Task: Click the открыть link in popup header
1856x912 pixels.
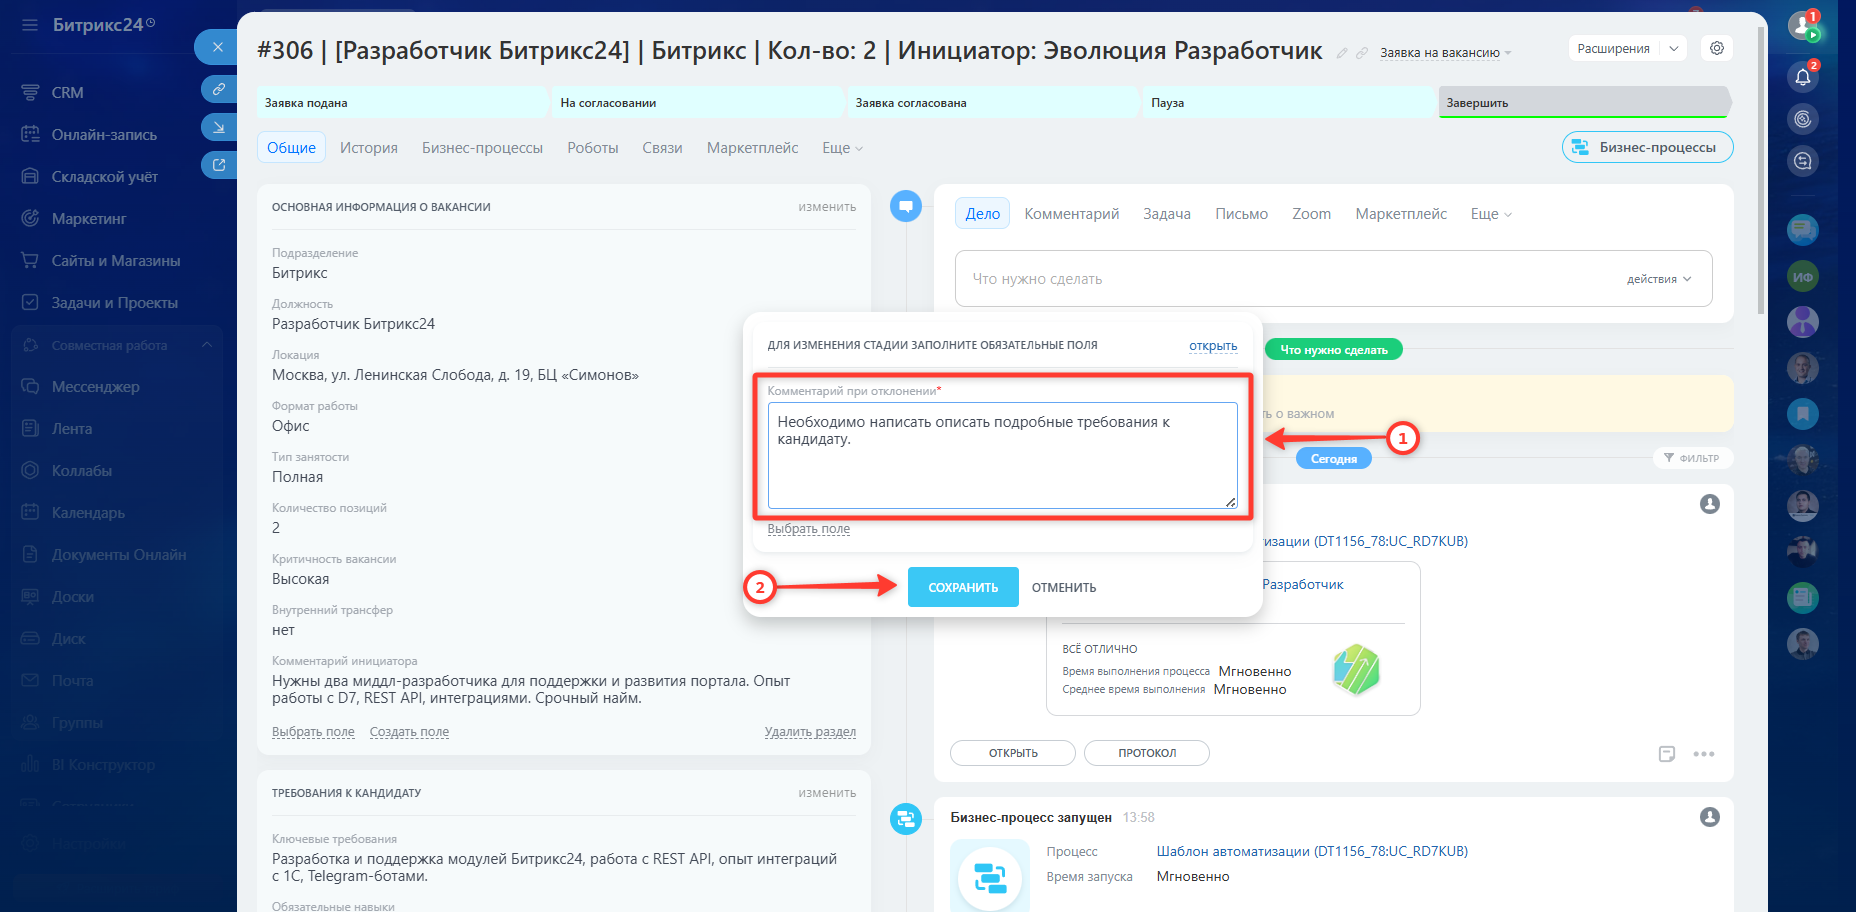Action: (1213, 346)
